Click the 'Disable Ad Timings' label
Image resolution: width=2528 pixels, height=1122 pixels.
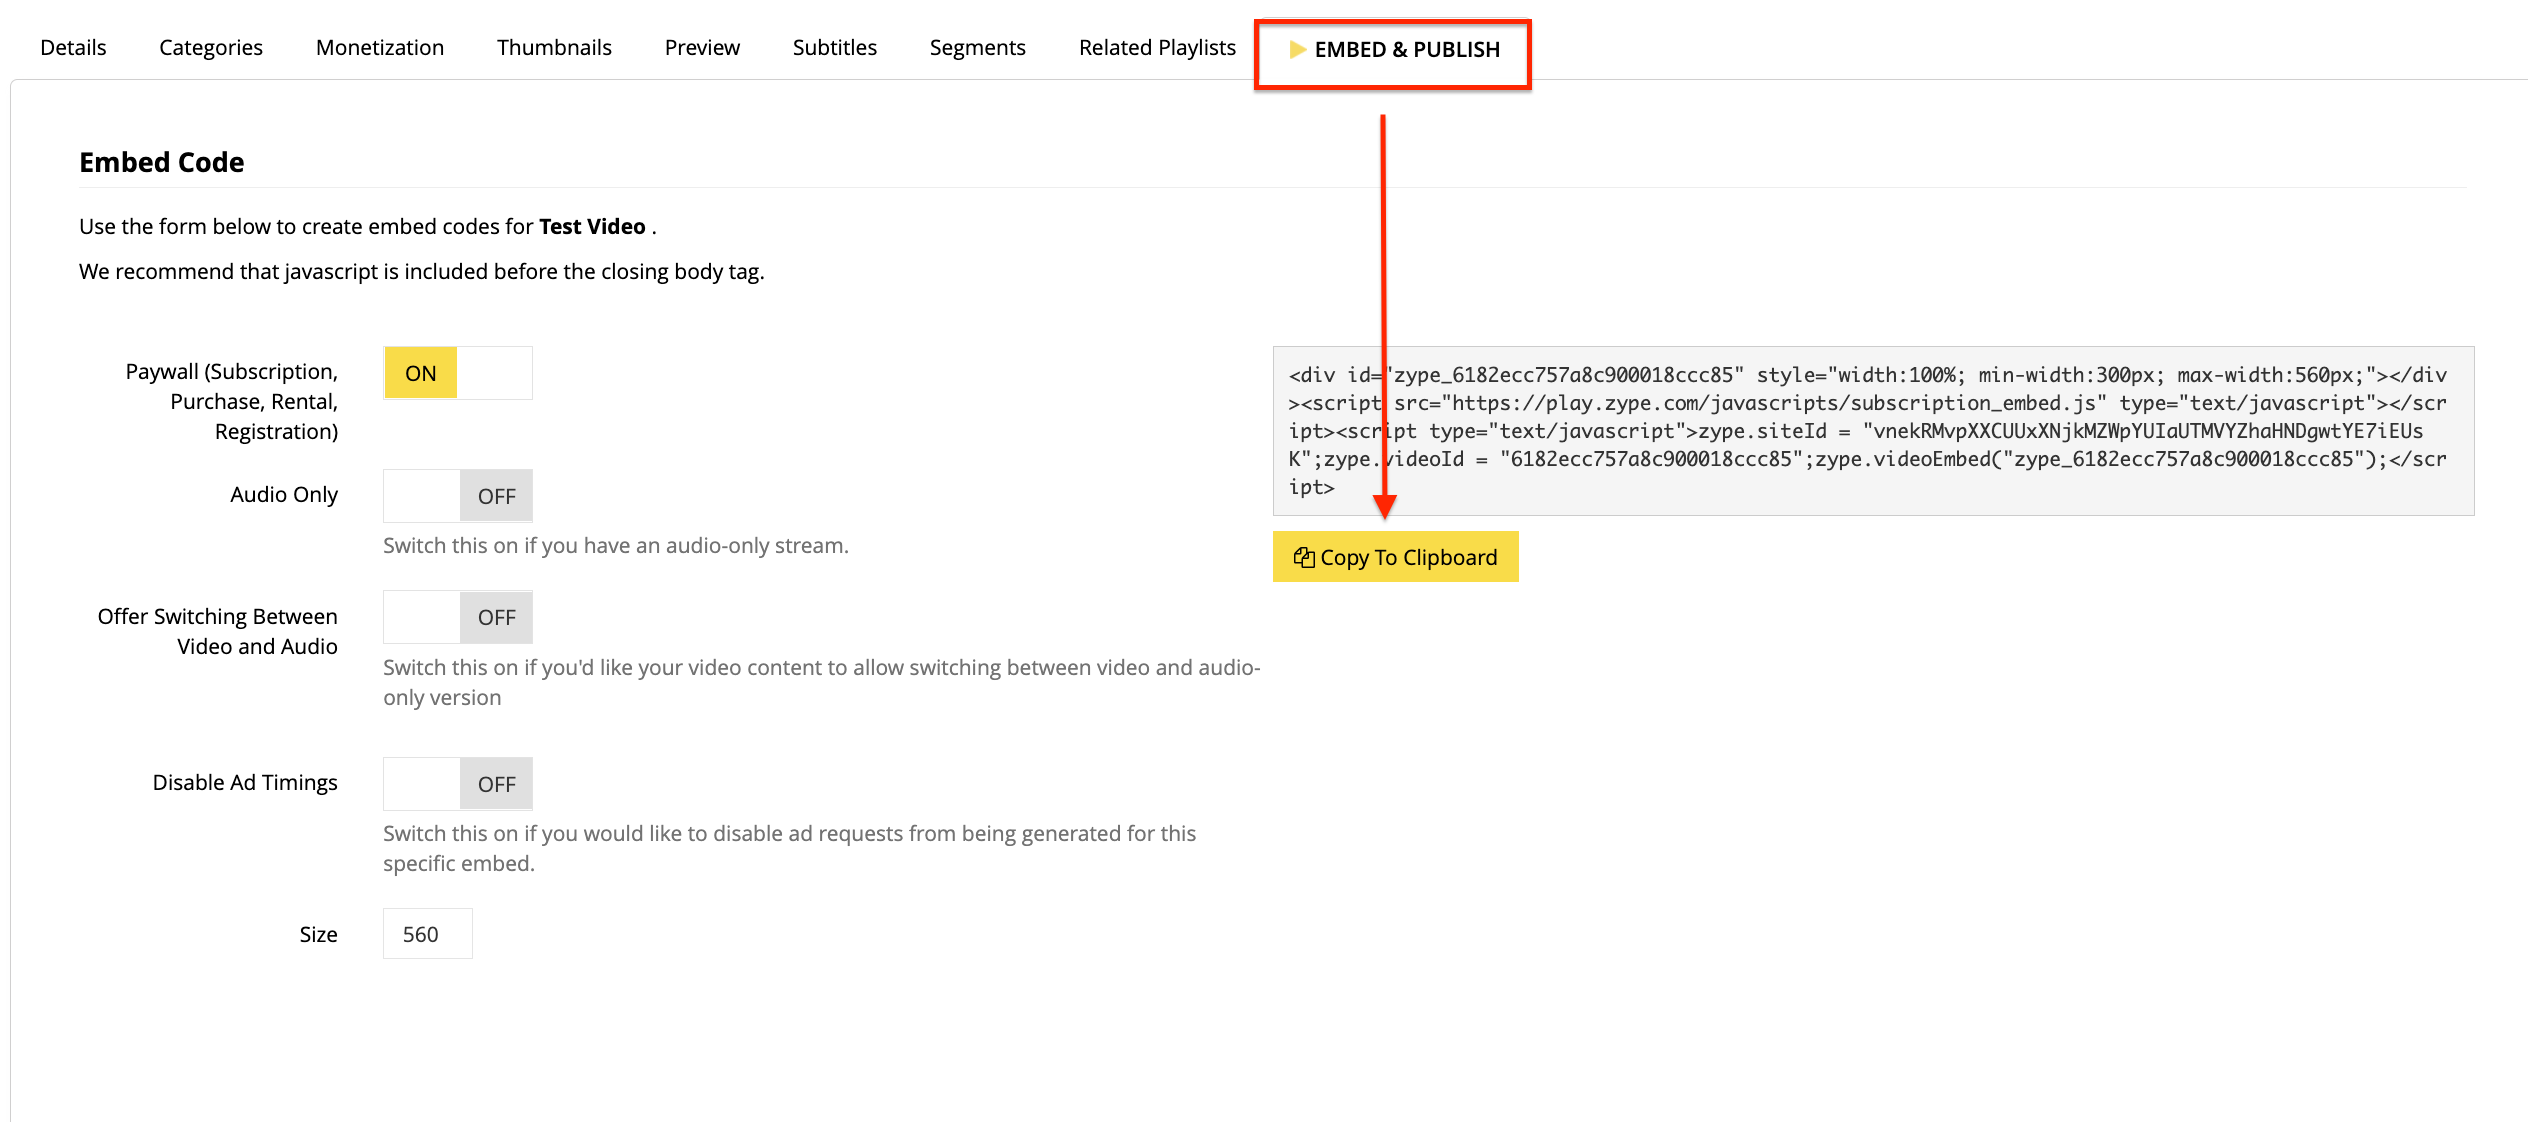tap(245, 782)
